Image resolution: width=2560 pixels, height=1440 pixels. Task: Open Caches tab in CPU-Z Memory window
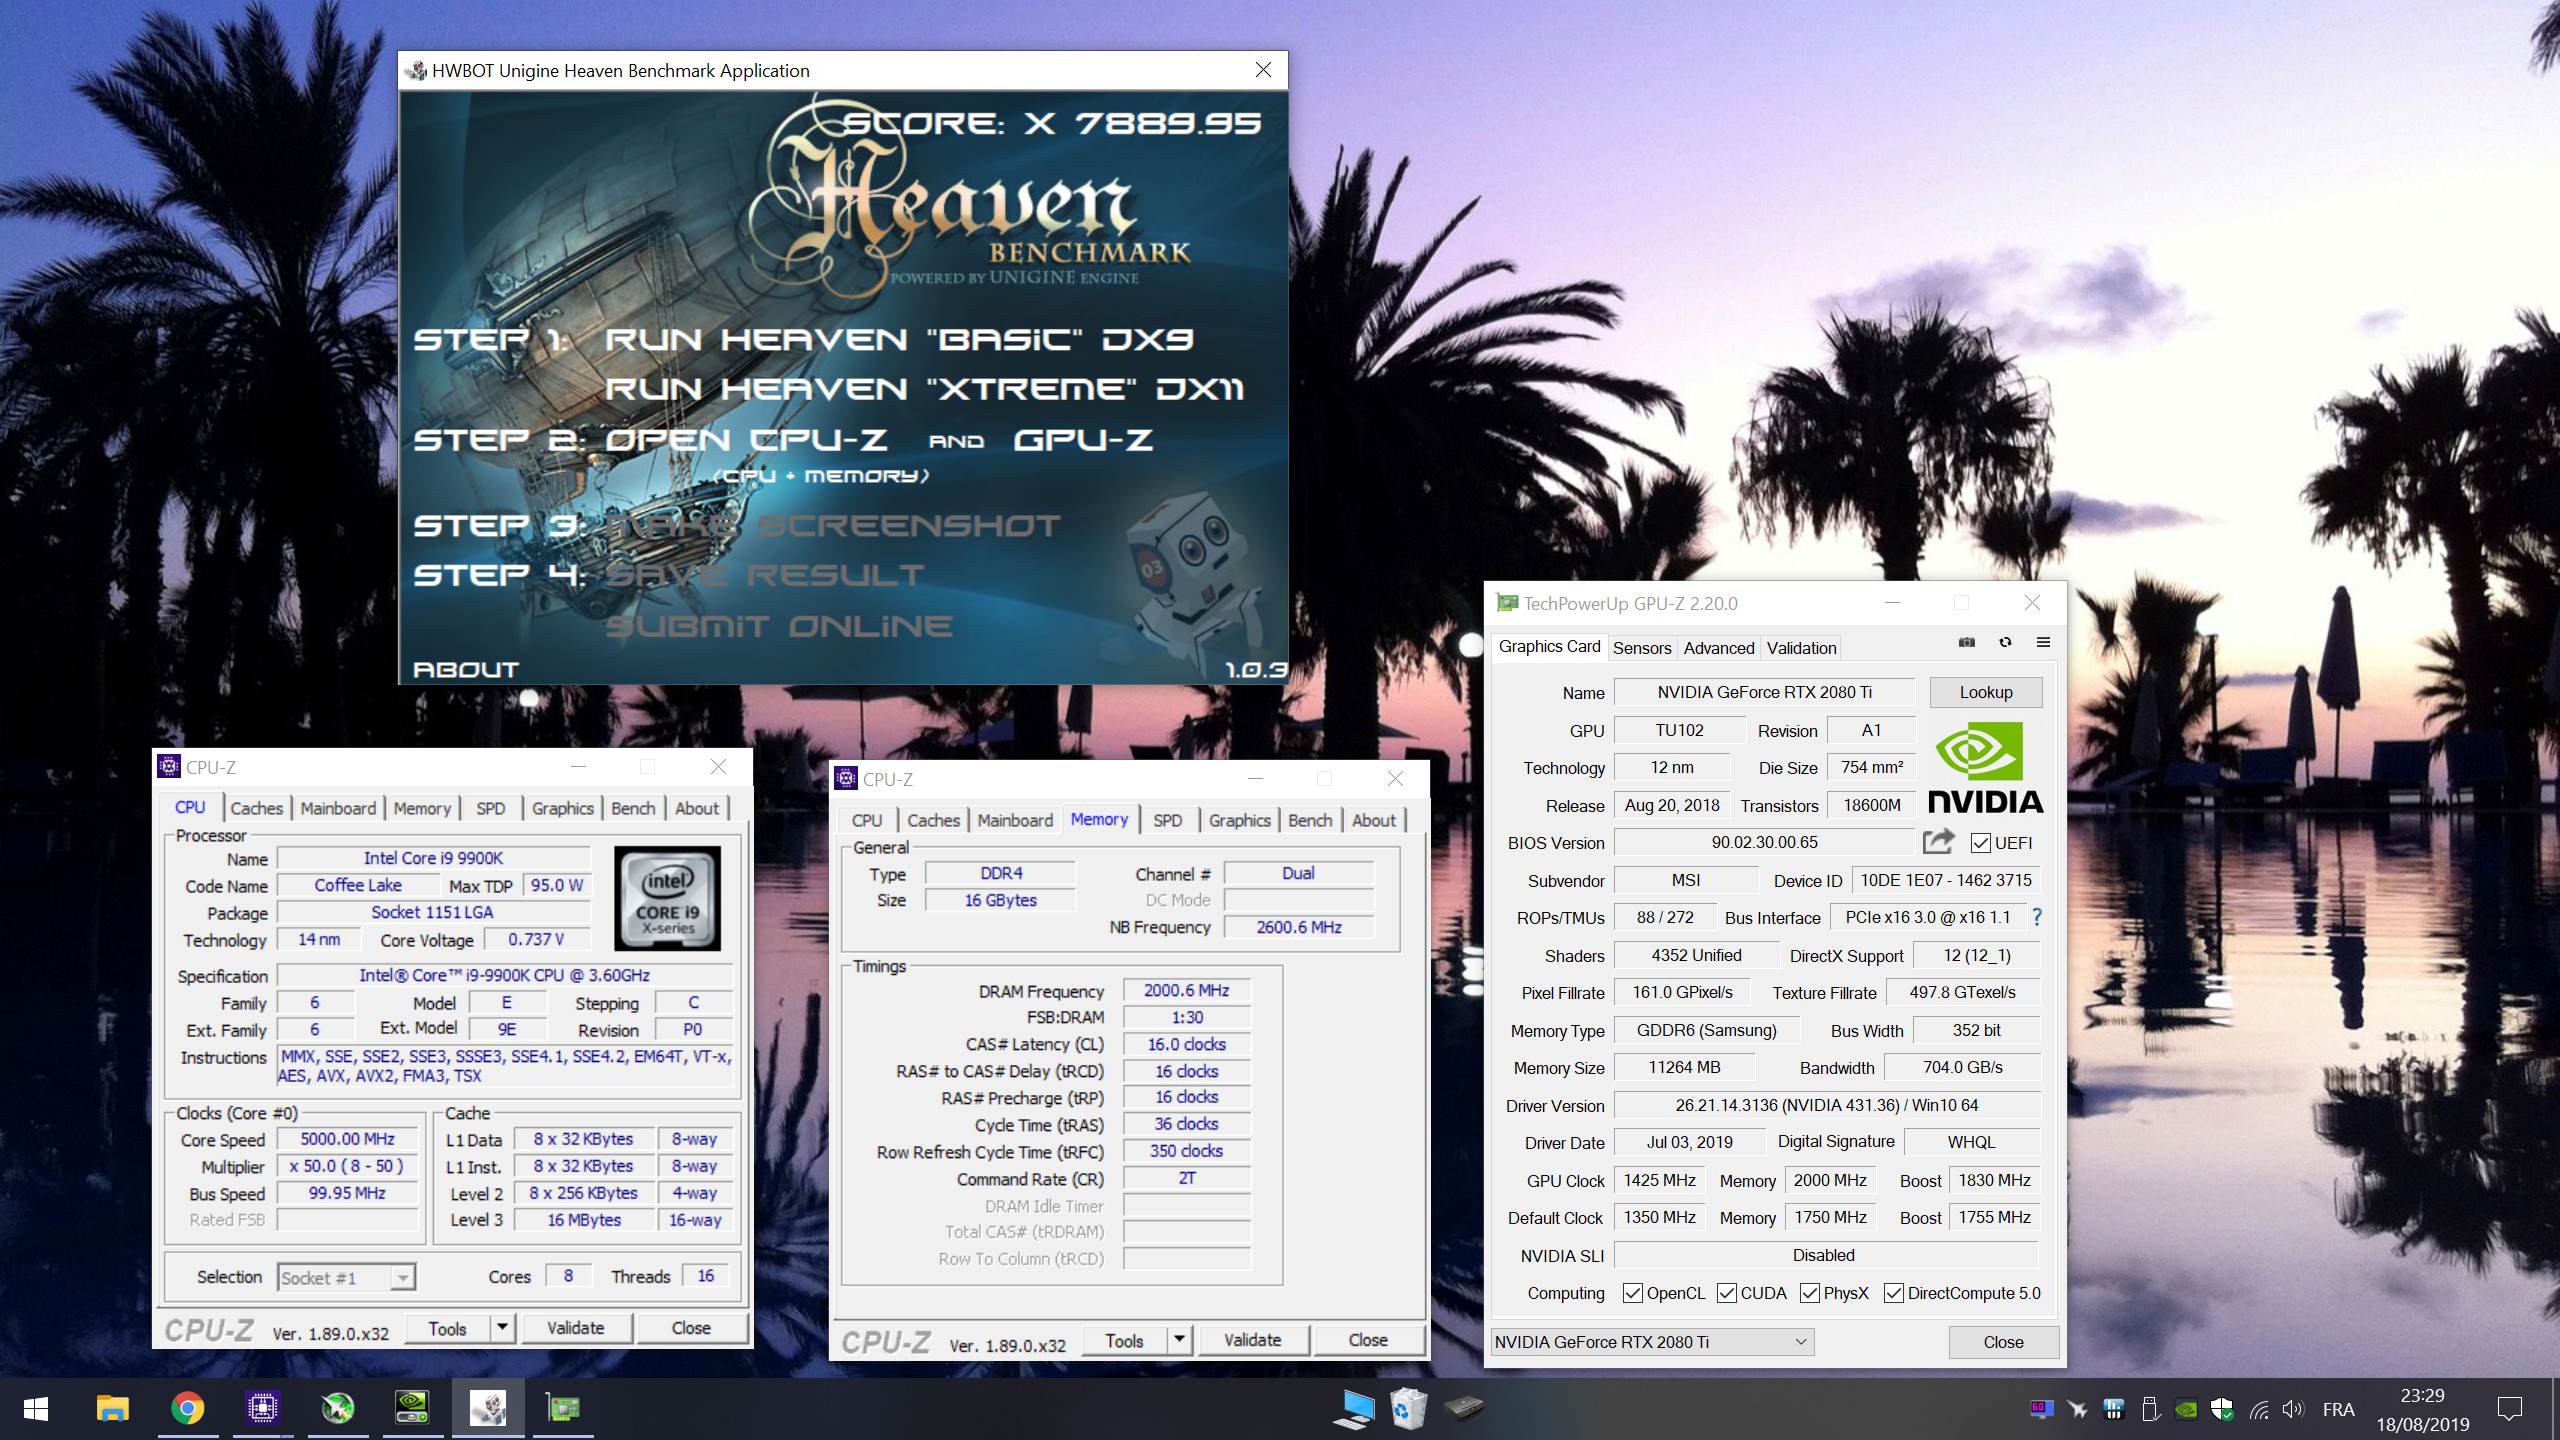(933, 820)
